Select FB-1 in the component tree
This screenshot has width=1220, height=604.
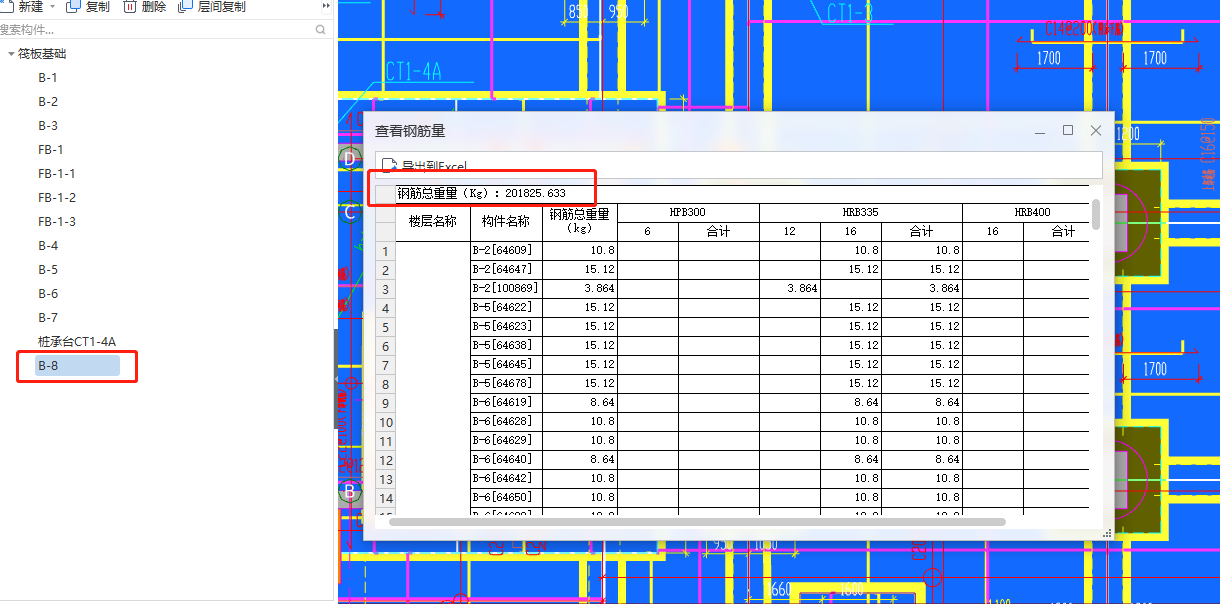click(51, 150)
